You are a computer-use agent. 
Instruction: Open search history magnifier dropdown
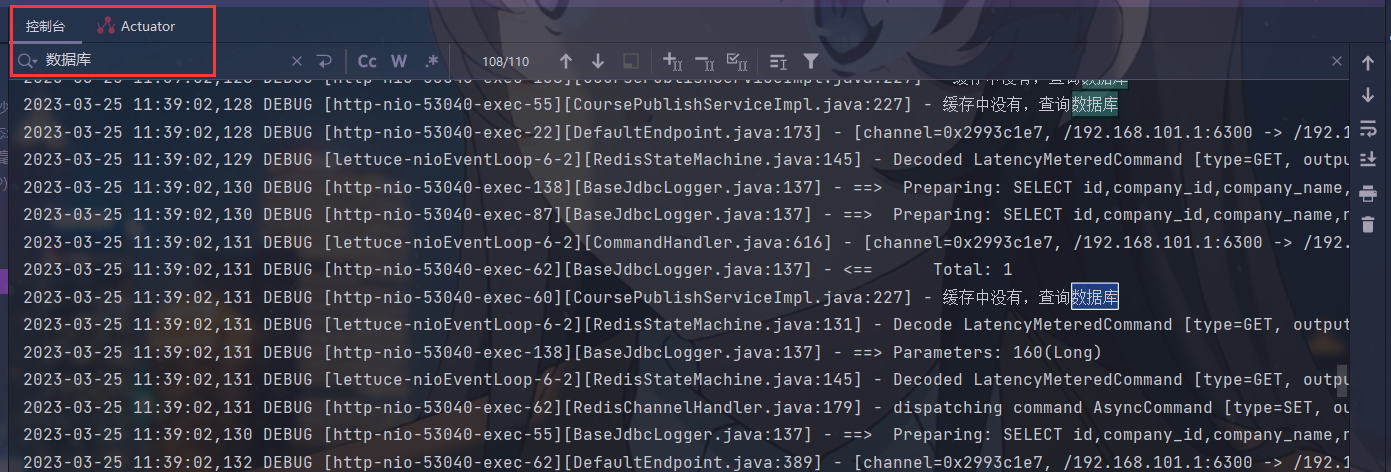click(28, 61)
